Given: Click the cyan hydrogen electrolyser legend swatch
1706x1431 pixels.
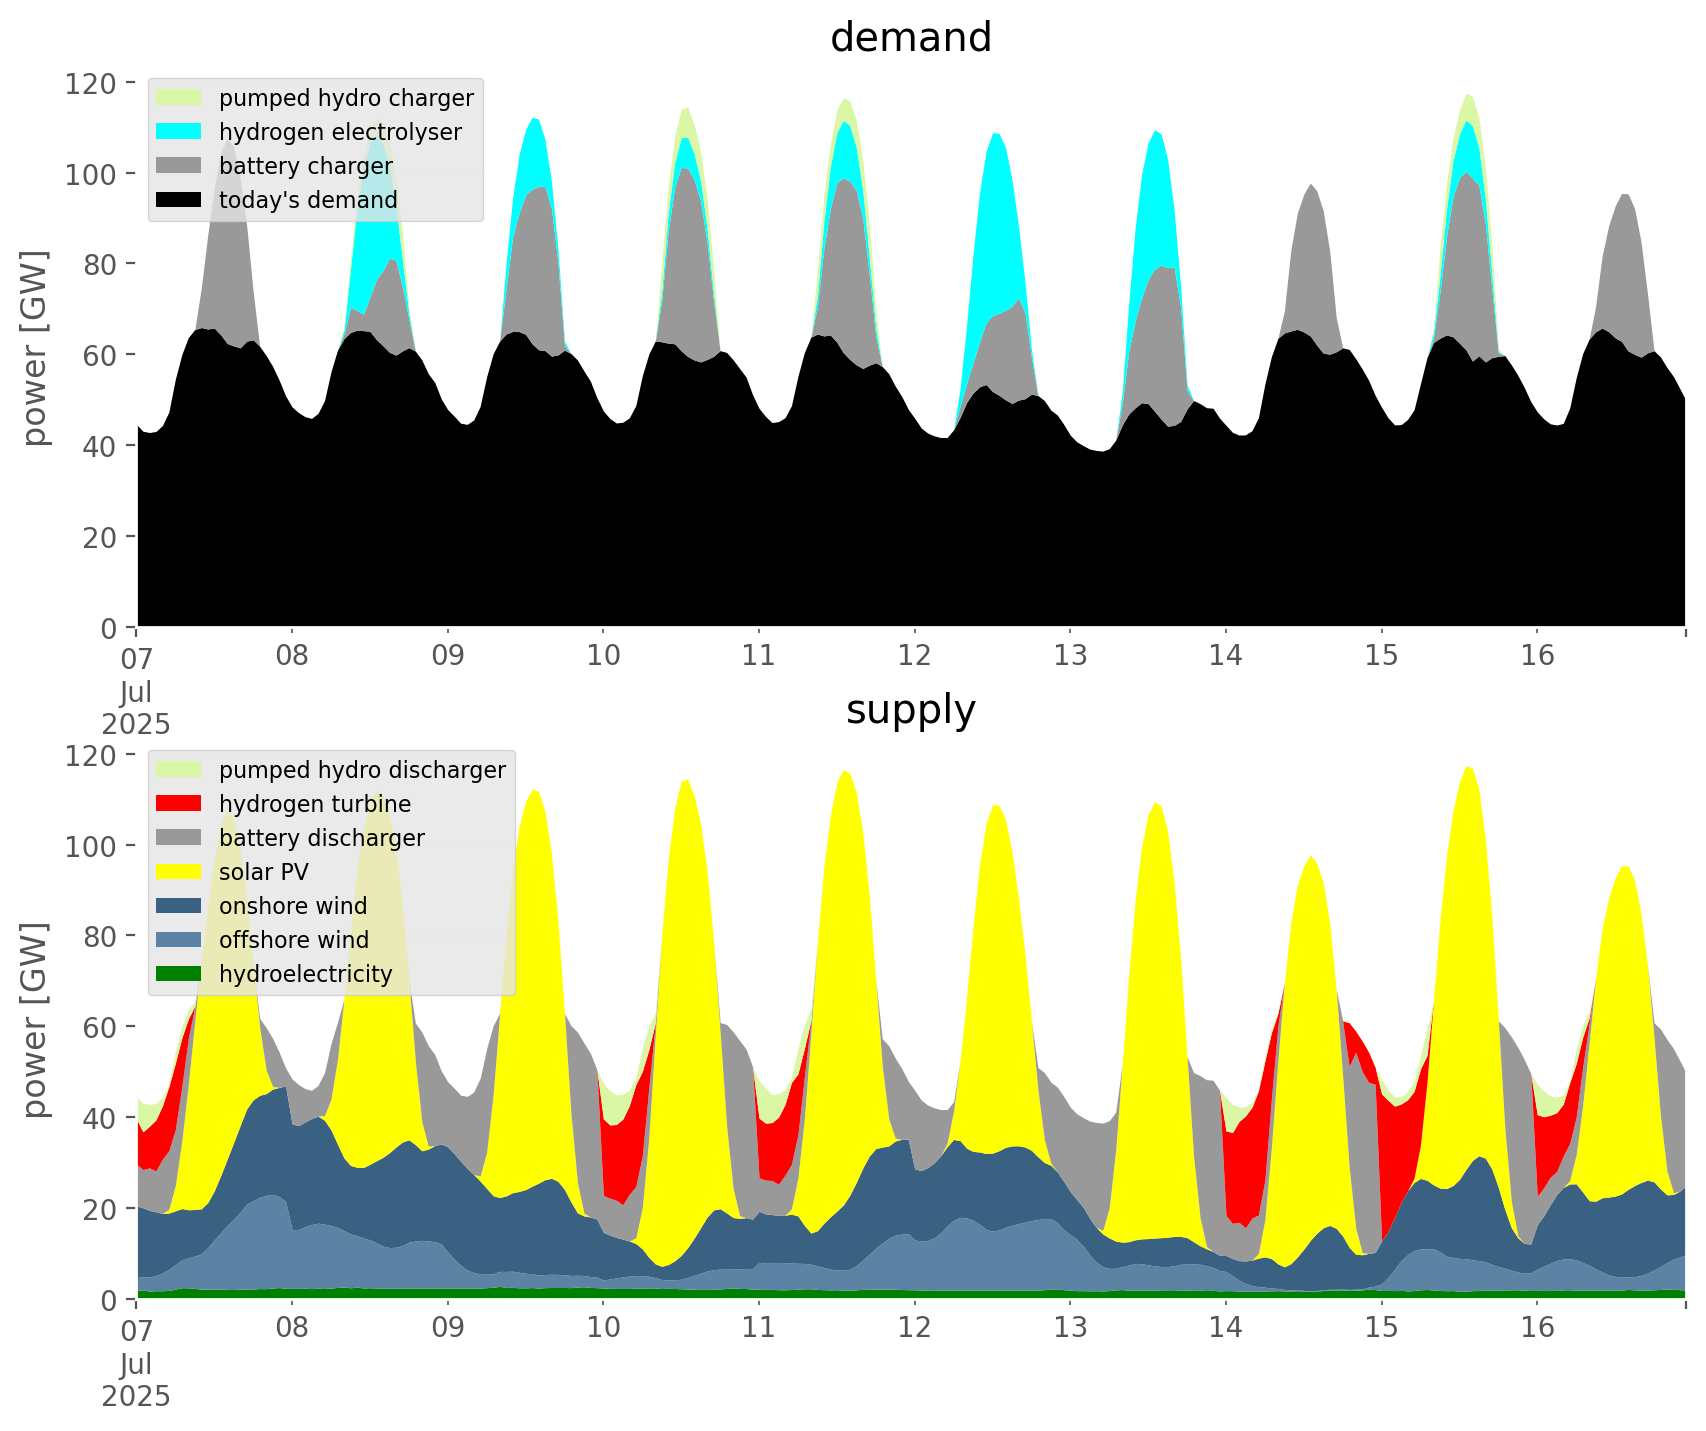Looking at the screenshot, I should pyautogui.click(x=179, y=132).
